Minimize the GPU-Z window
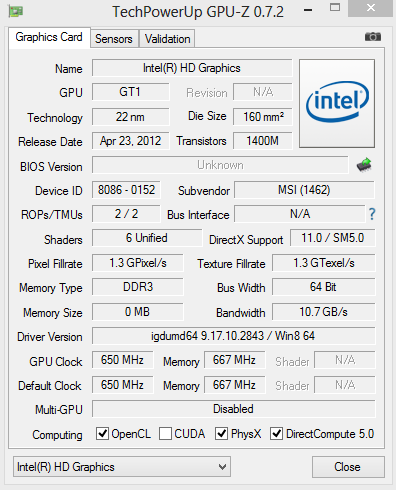 point(308,10)
